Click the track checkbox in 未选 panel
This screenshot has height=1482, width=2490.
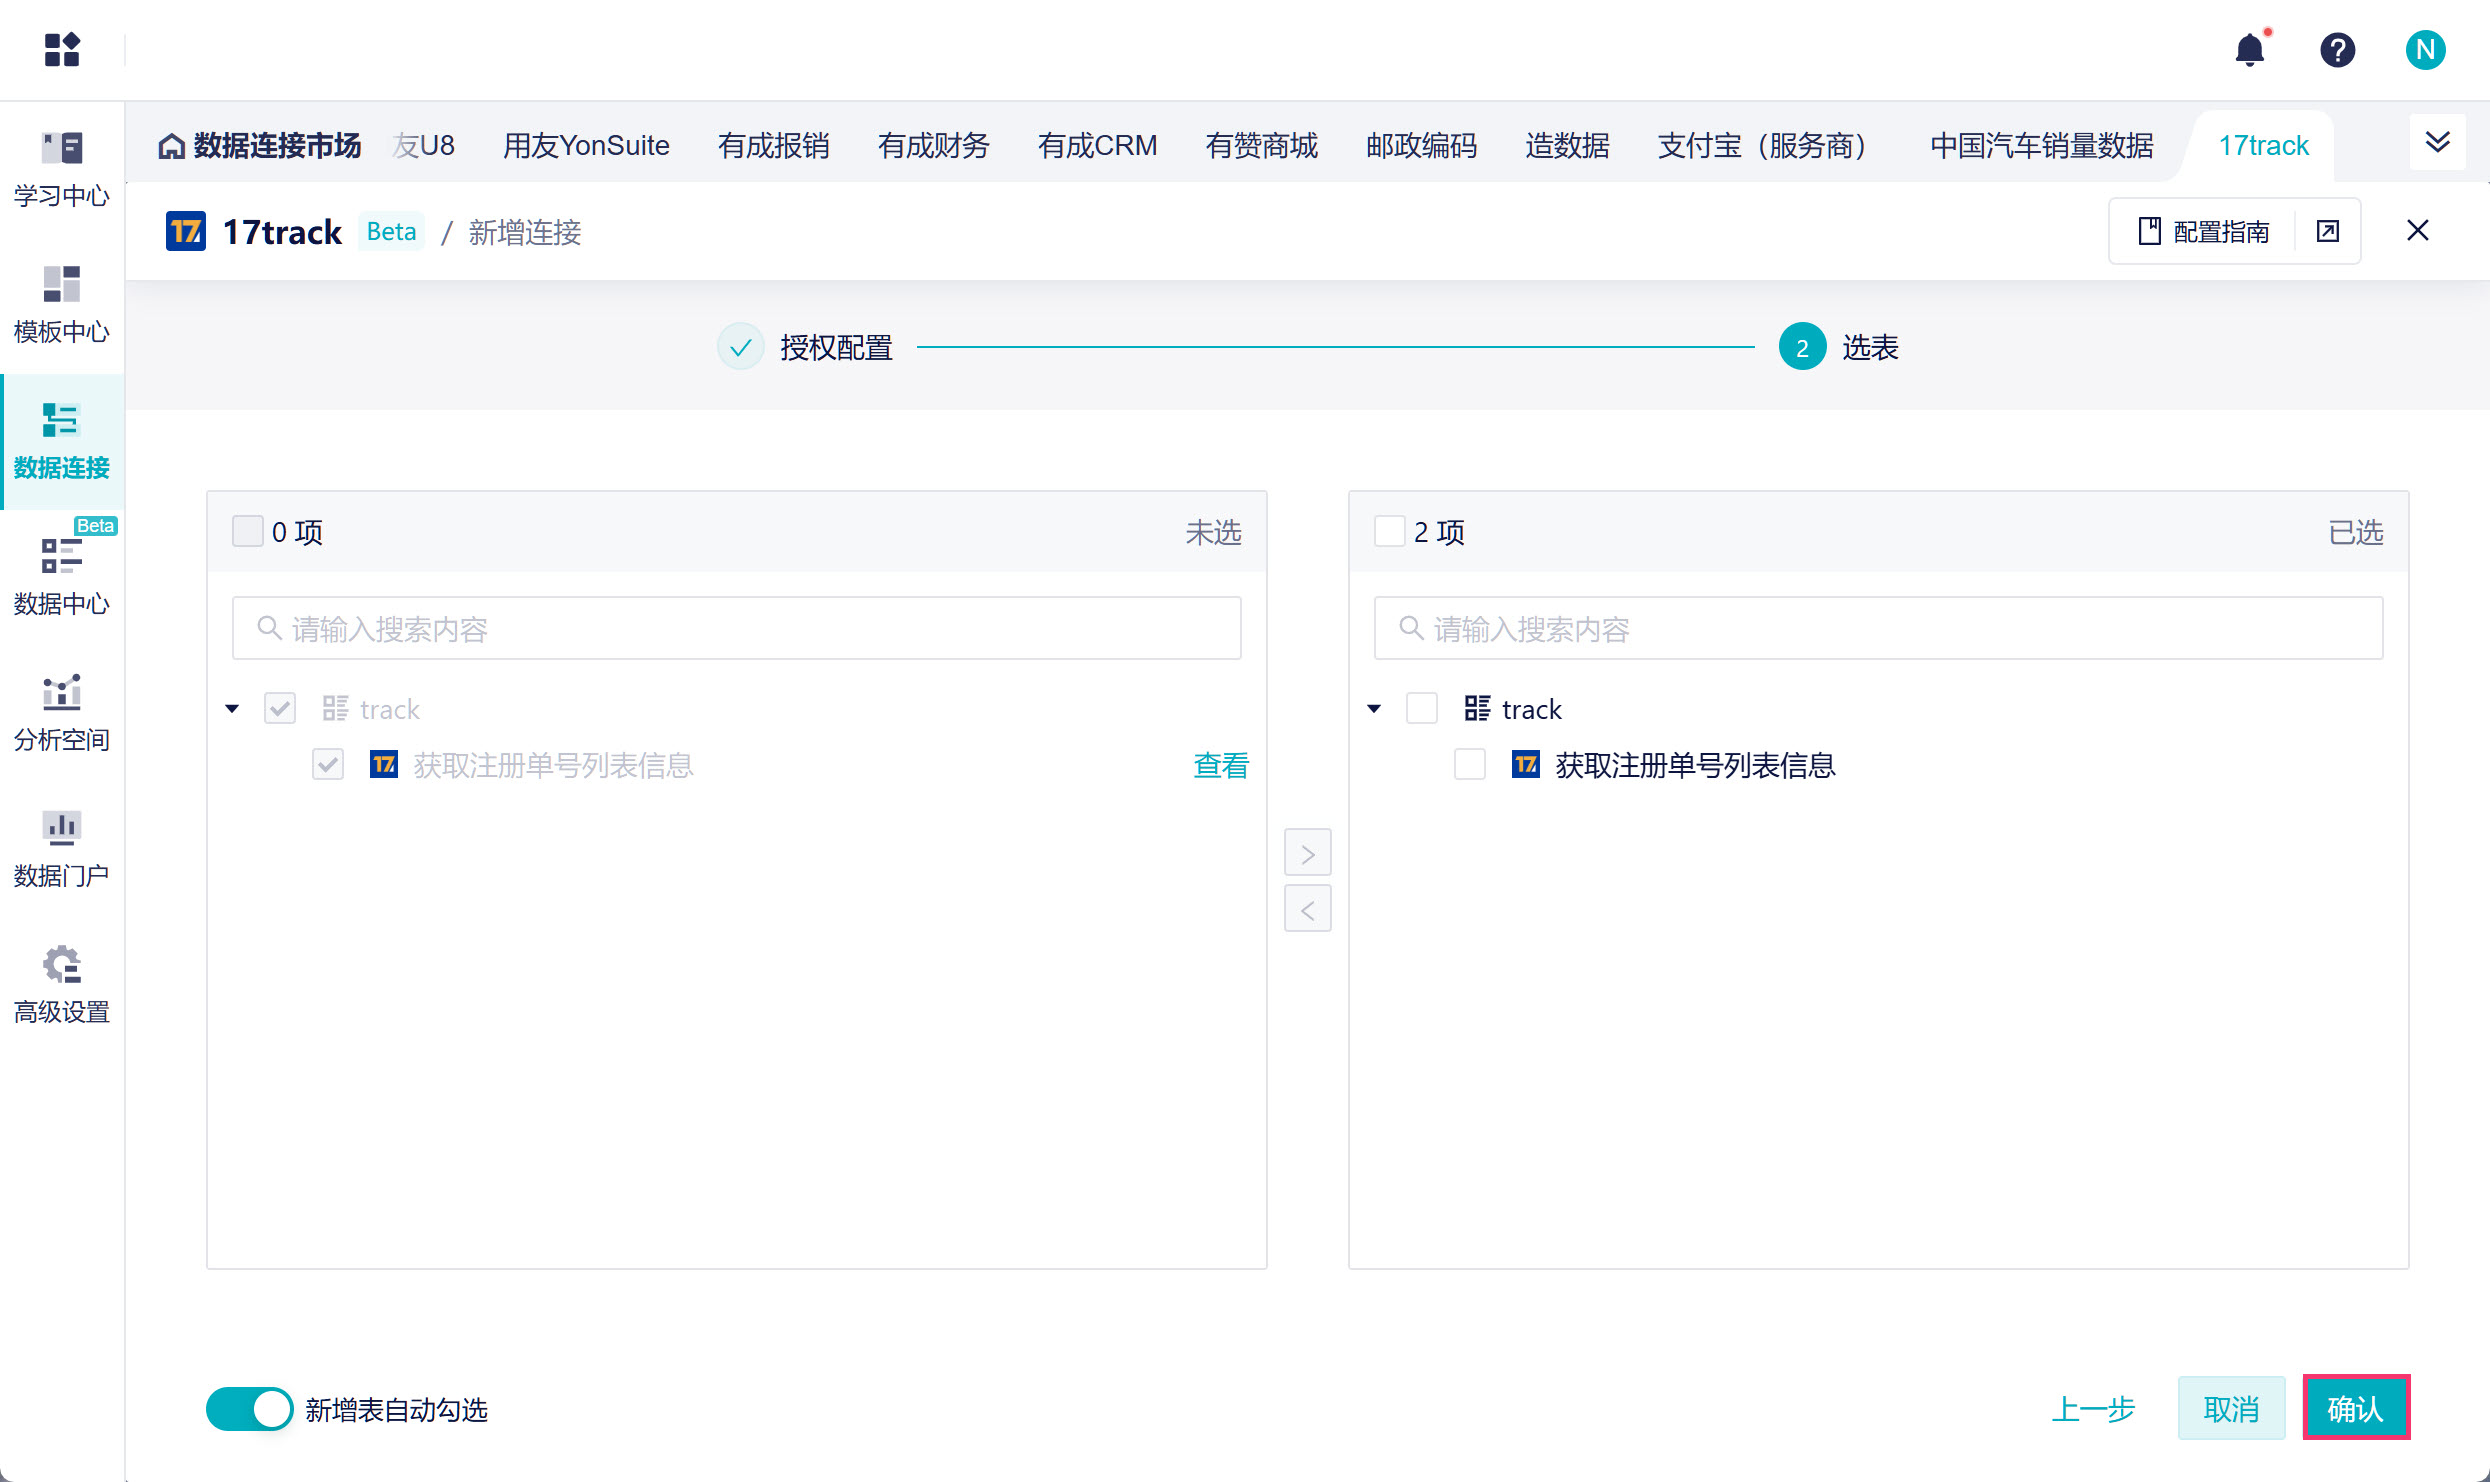(280, 709)
